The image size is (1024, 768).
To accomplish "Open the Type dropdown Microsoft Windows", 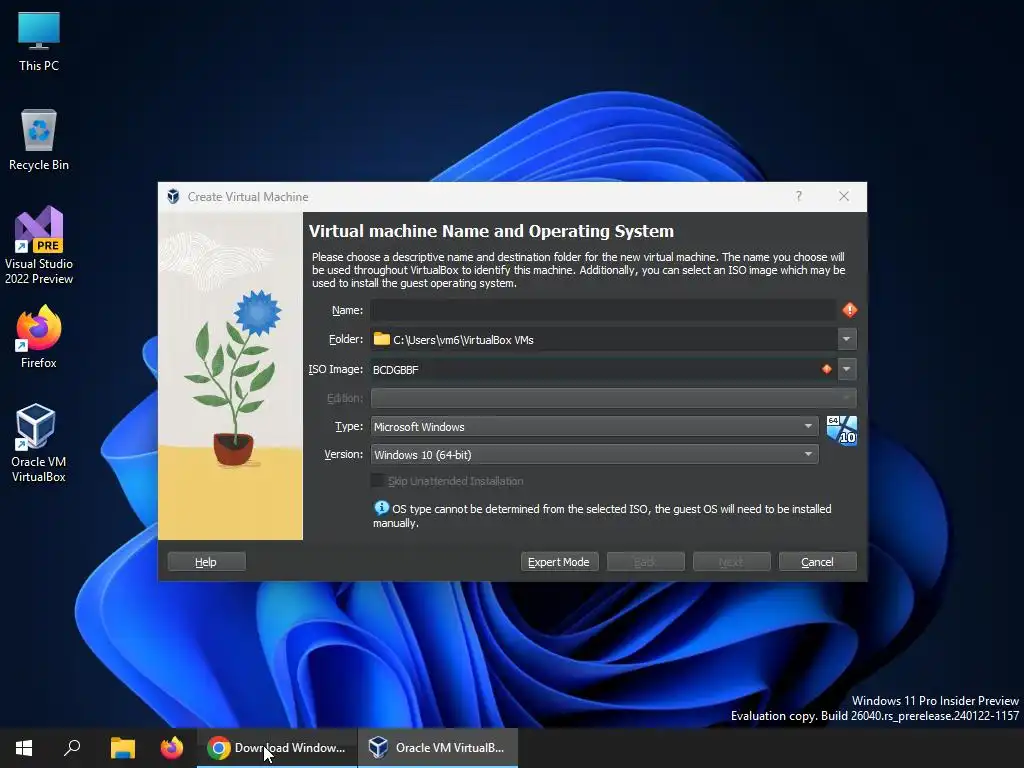I will point(594,426).
